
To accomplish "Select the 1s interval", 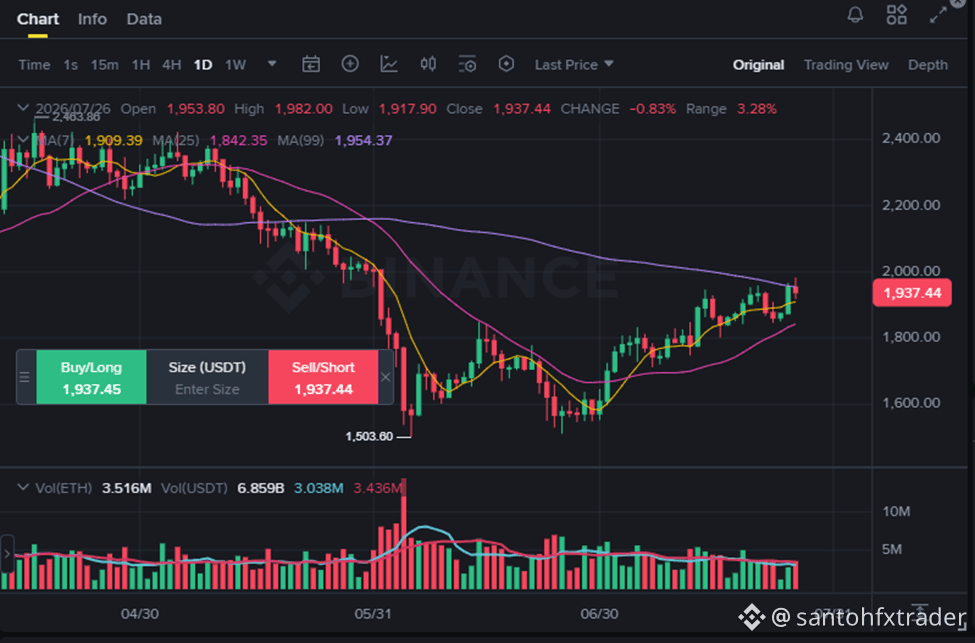I will 70,65.
